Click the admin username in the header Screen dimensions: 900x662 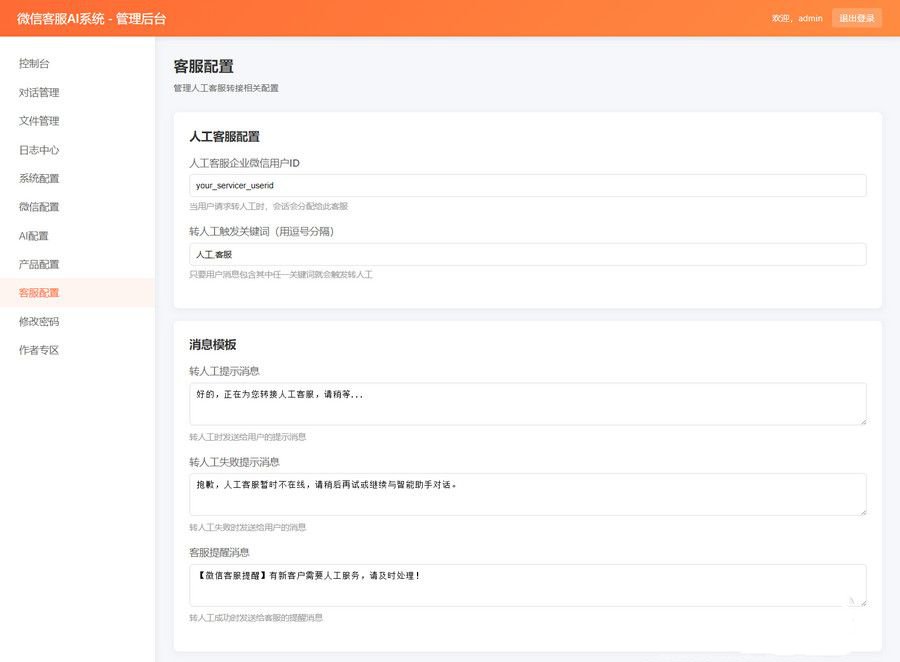click(810, 18)
